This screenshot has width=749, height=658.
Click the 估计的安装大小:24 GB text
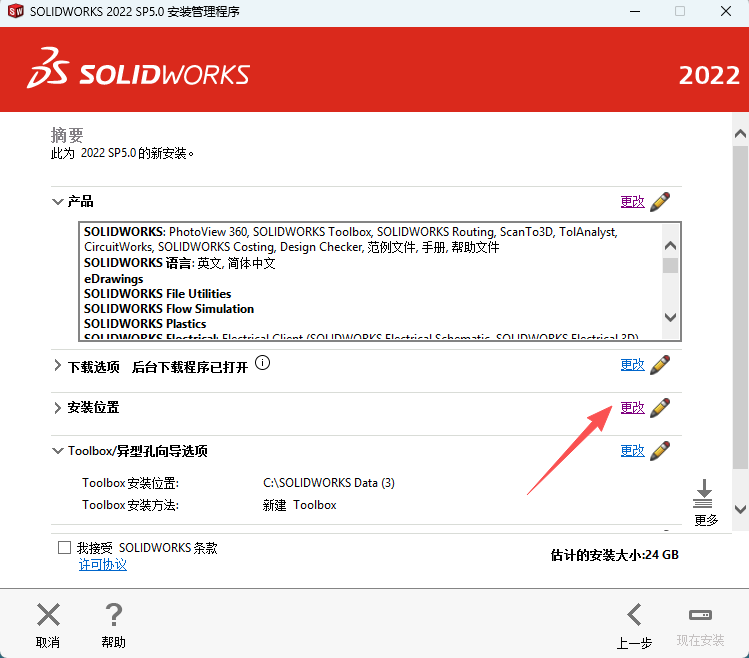click(x=615, y=555)
